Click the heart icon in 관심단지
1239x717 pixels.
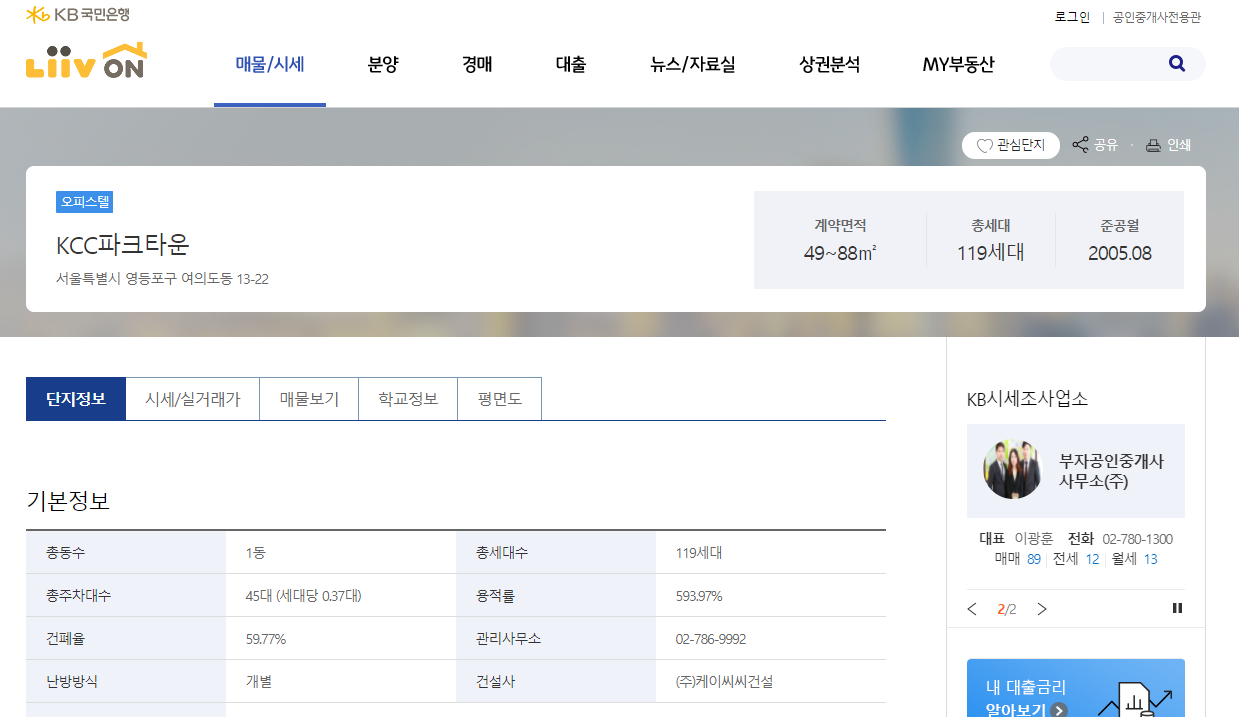984,146
